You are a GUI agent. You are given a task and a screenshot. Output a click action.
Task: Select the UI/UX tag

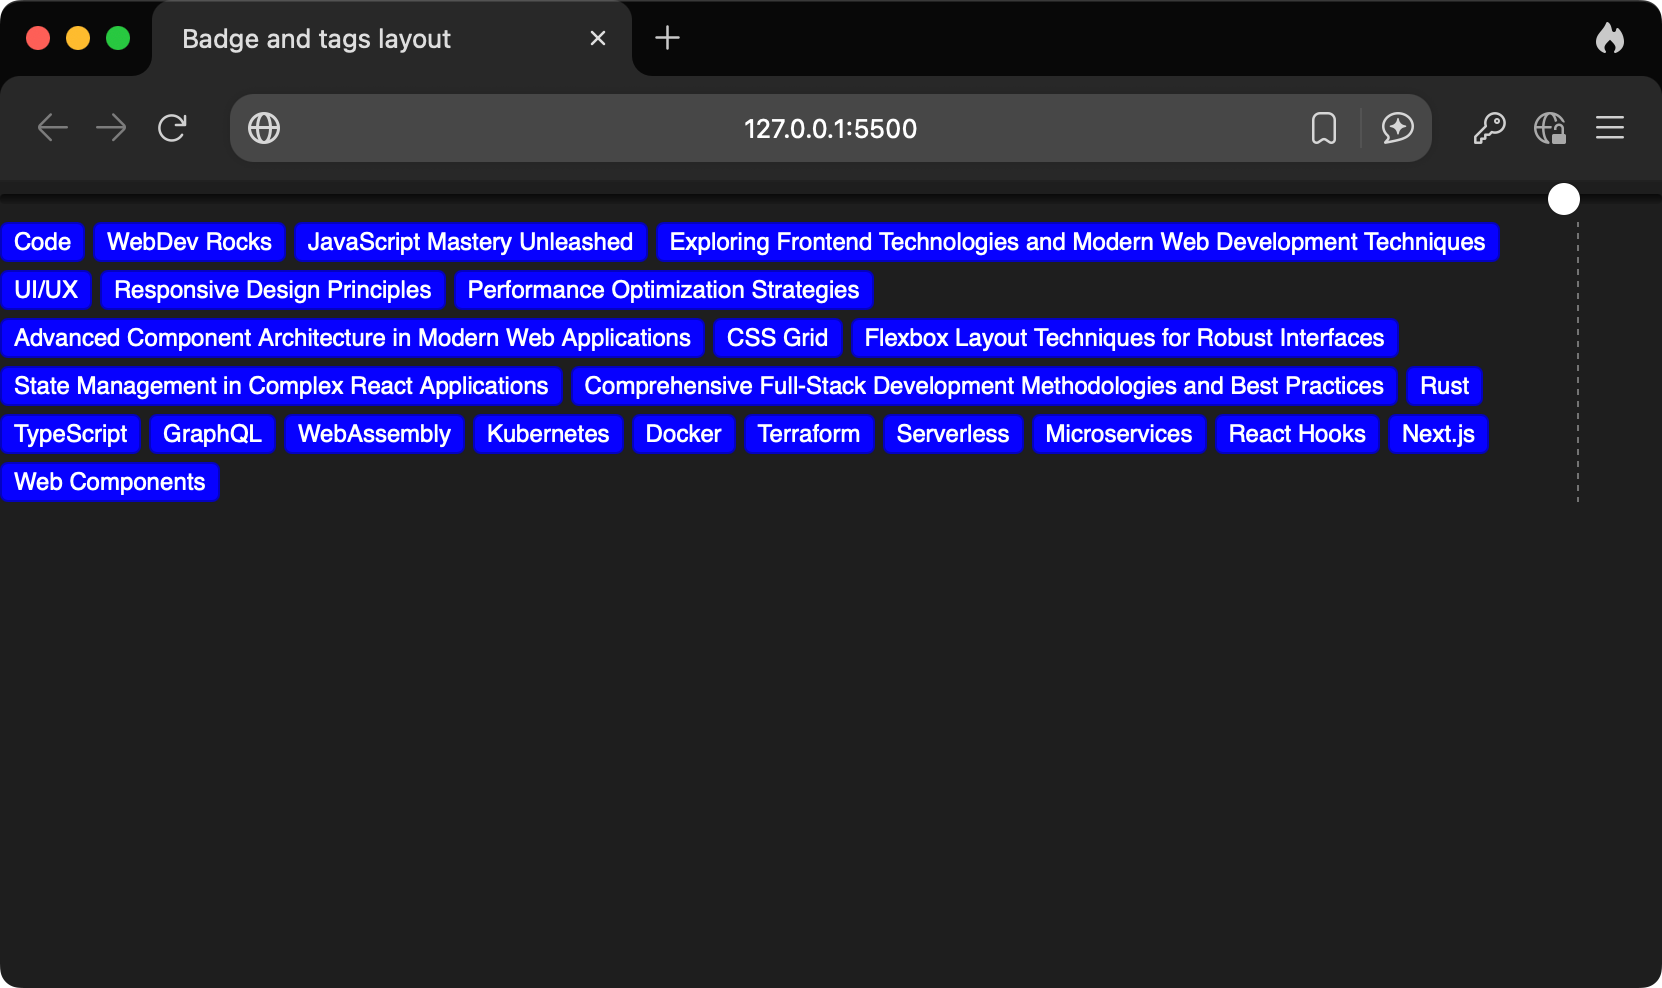coord(46,290)
